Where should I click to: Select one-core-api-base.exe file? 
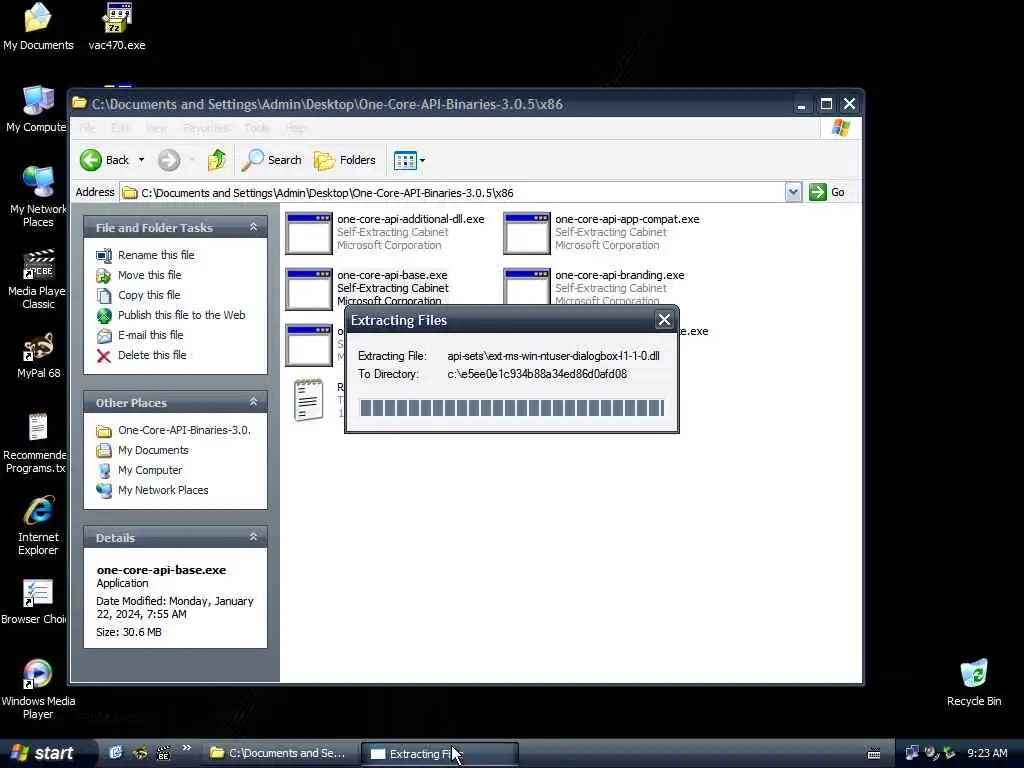(x=368, y=288)
